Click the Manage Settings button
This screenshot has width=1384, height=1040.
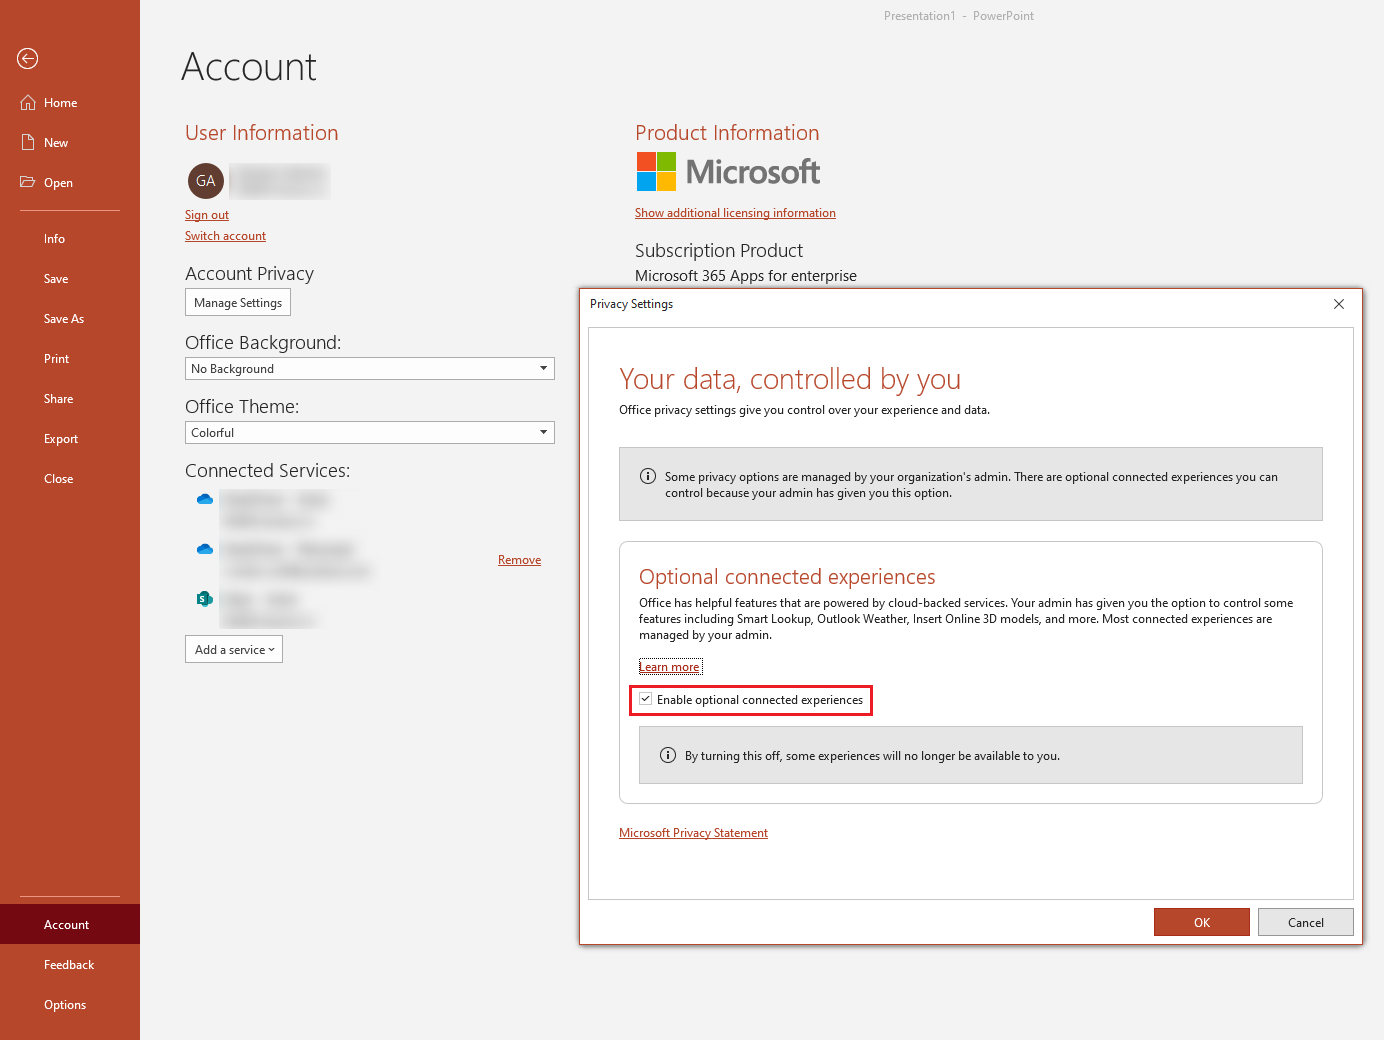[238, 303]
